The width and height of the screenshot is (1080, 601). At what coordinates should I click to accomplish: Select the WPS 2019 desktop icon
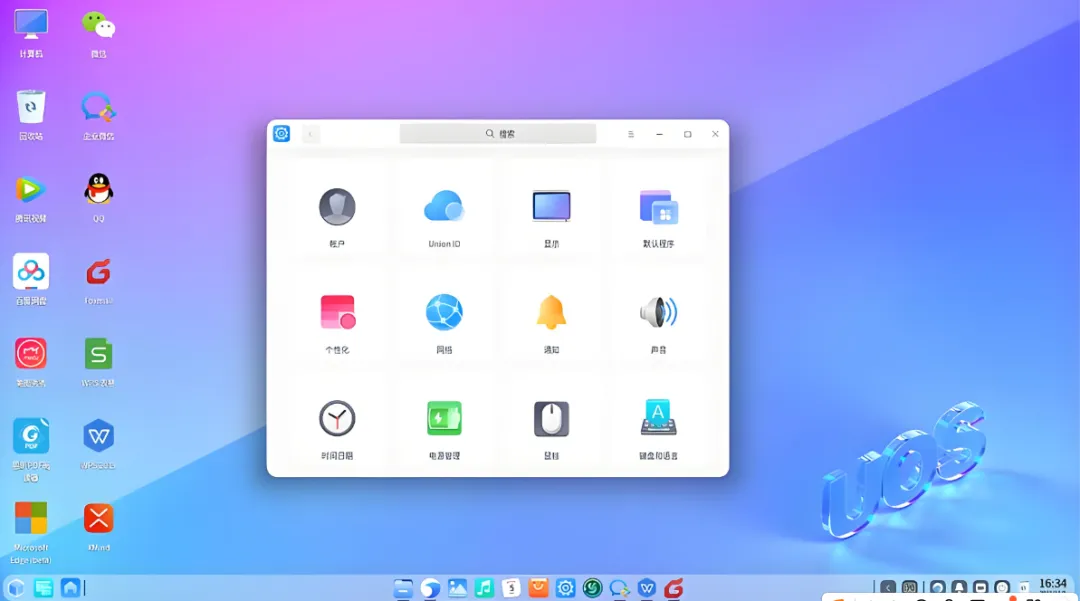(x=98, y=444)
